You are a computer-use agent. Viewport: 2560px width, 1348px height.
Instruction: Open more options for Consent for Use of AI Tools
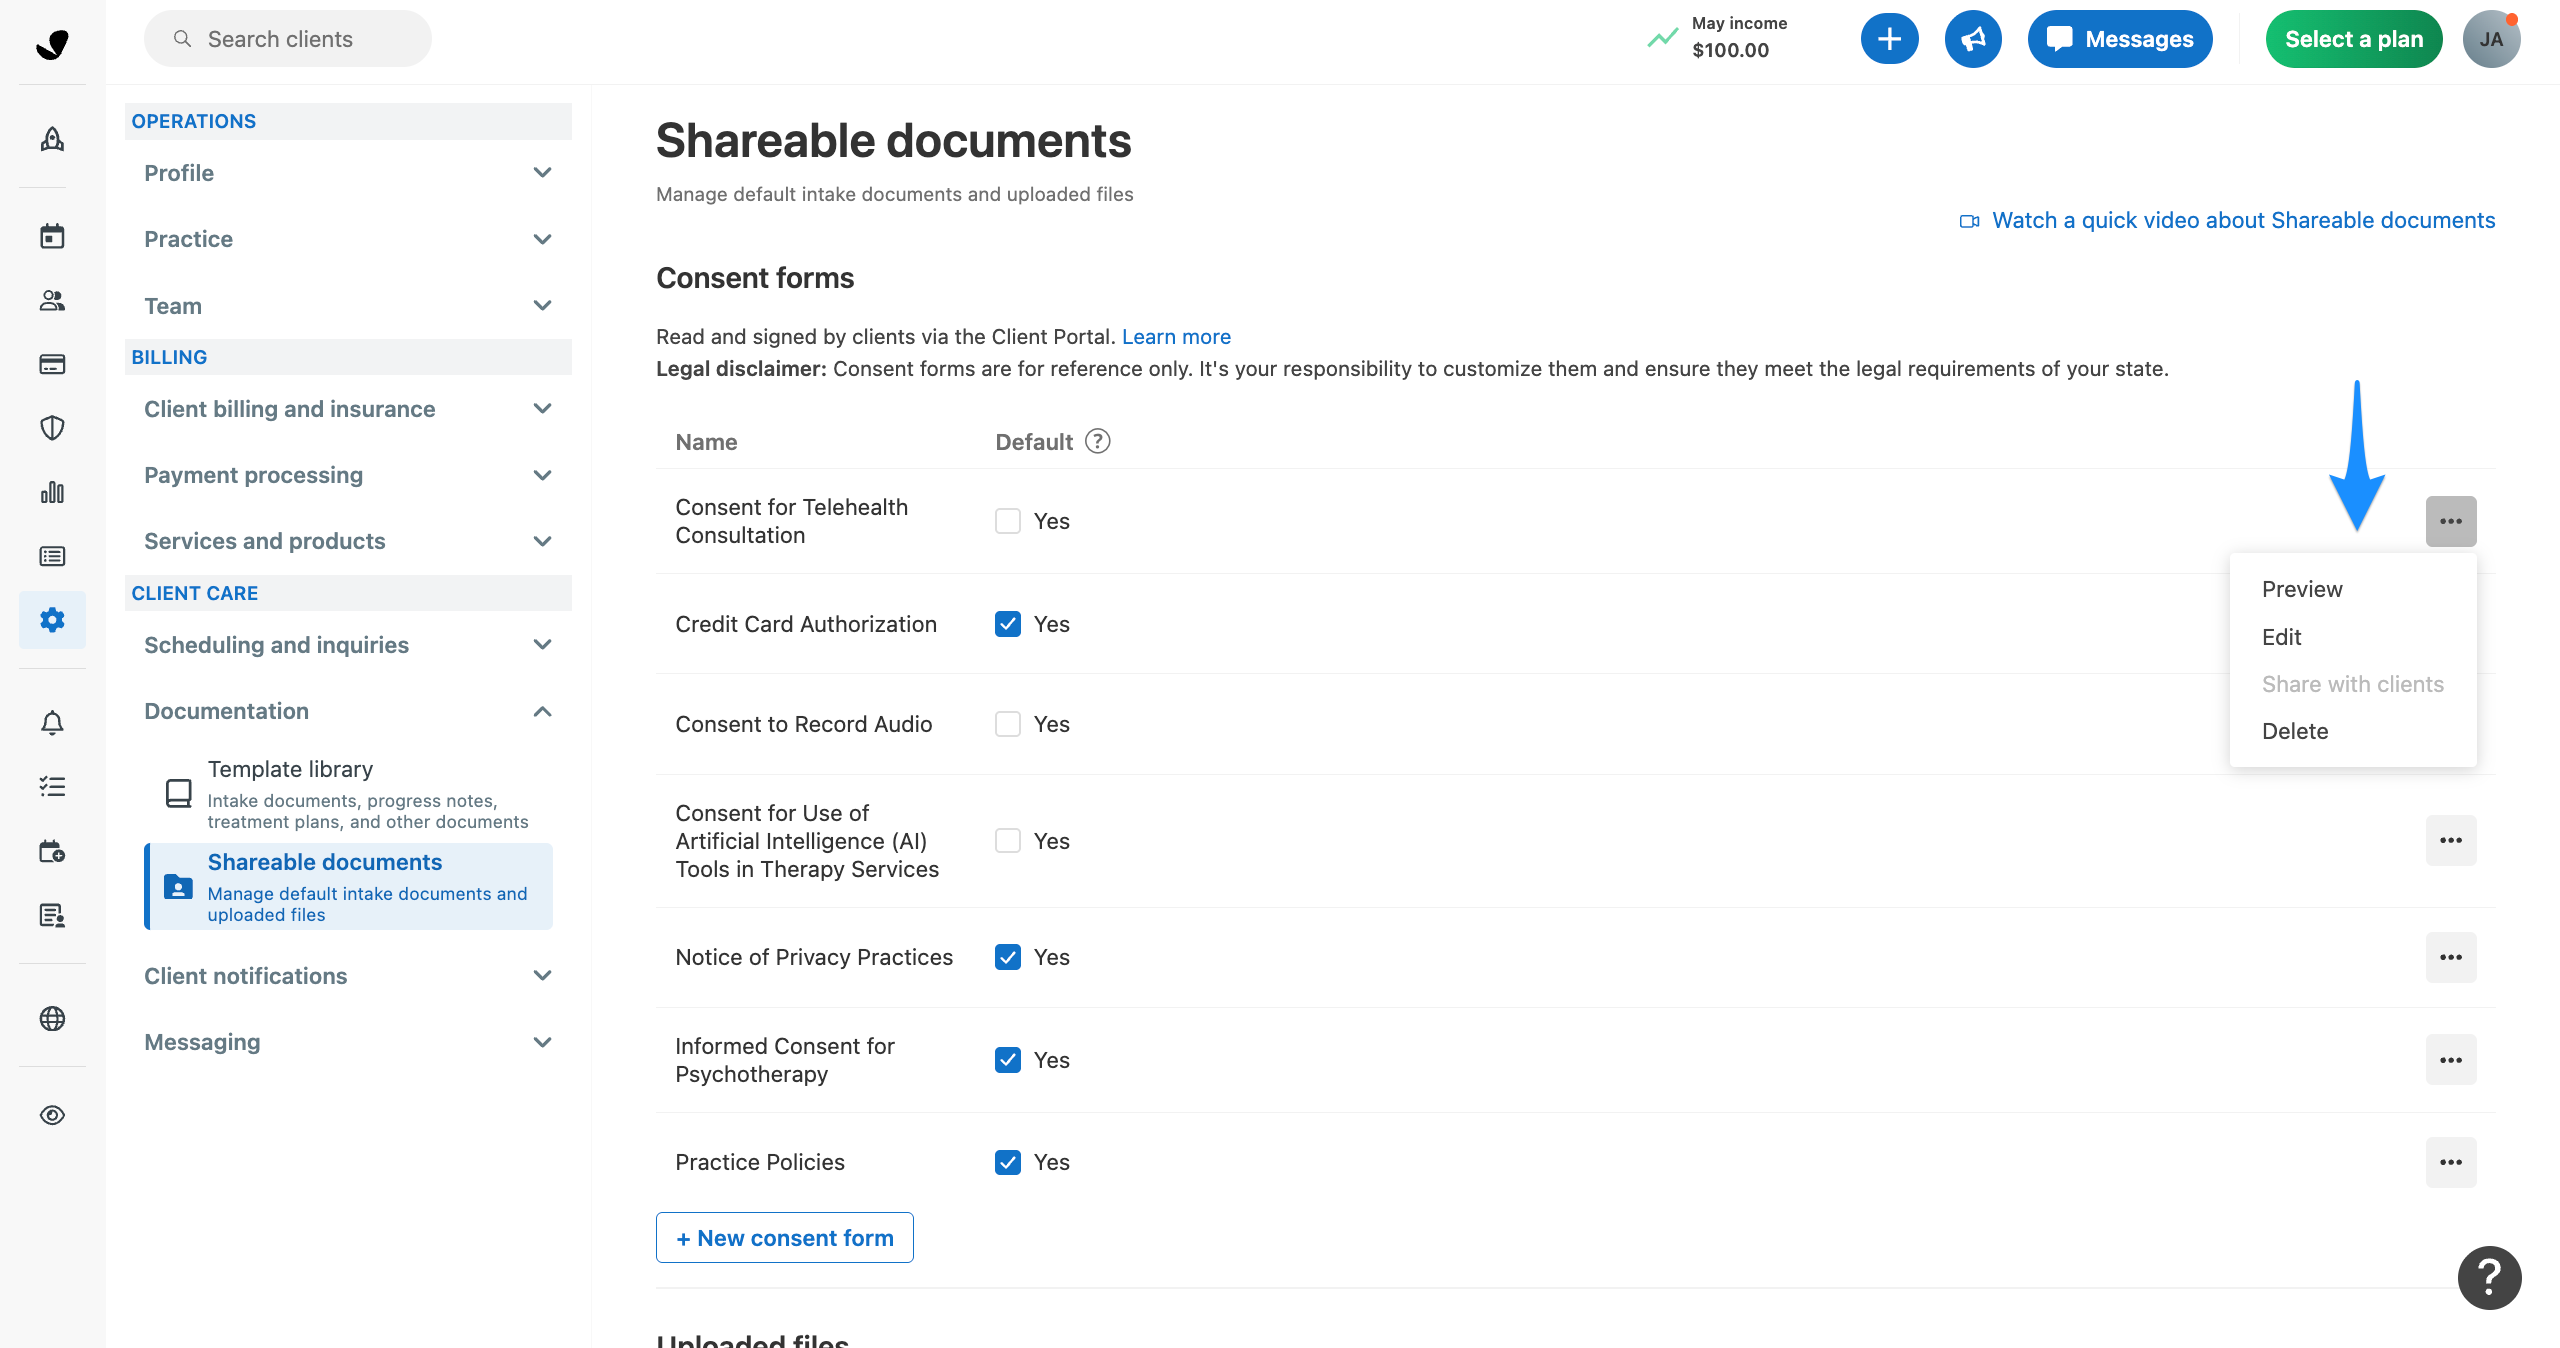[2450, 840]
